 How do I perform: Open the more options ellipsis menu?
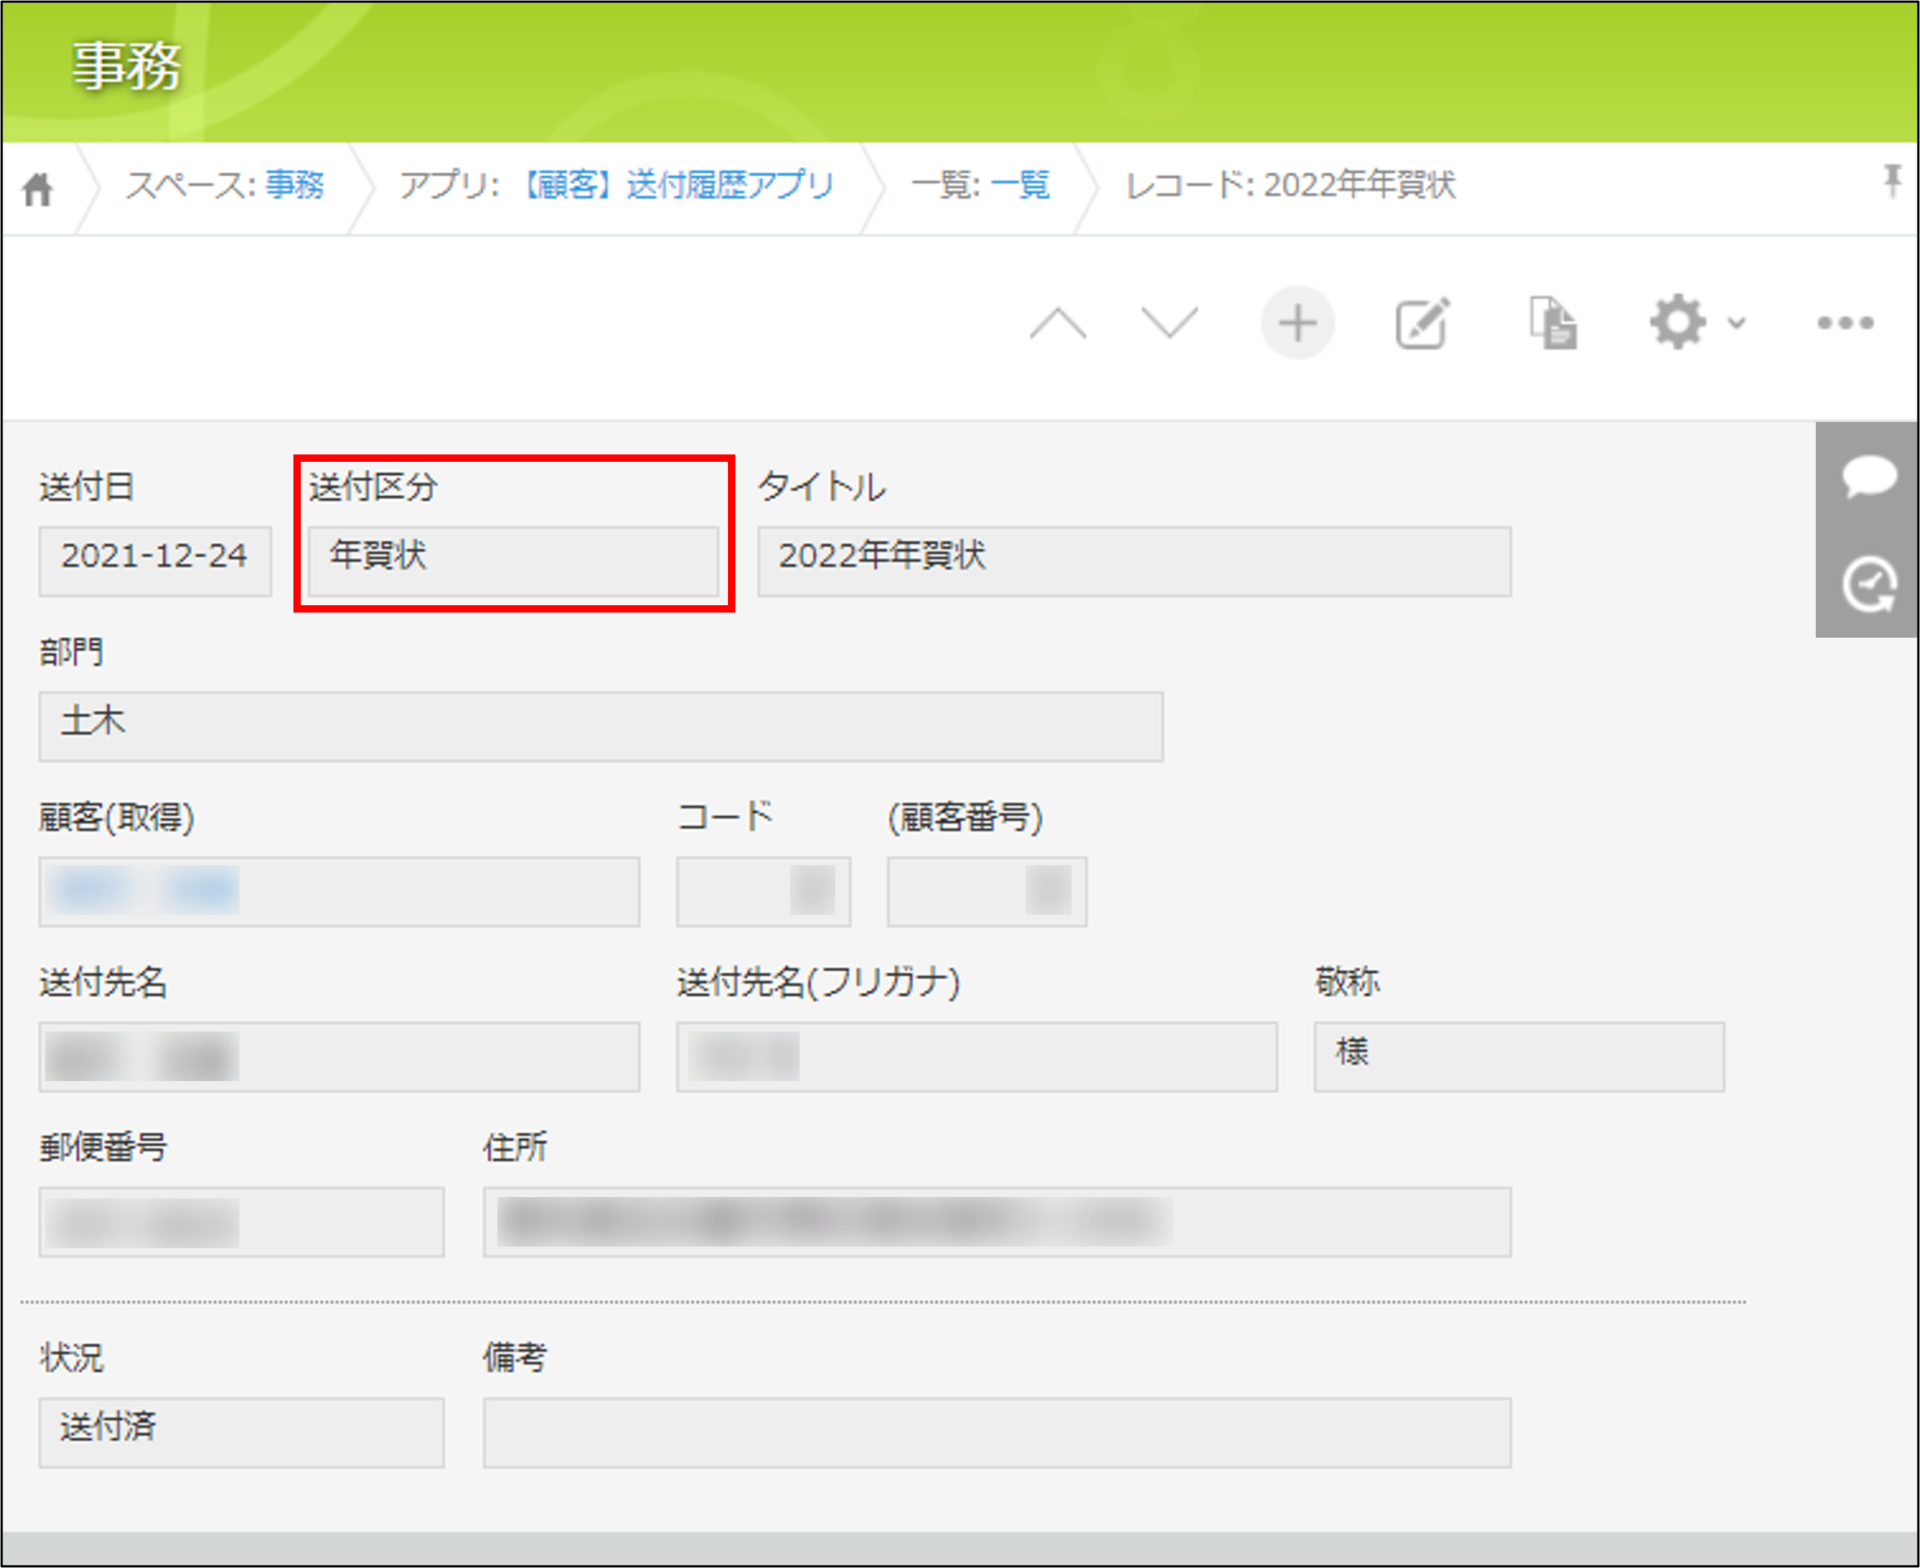(1845, 323)
